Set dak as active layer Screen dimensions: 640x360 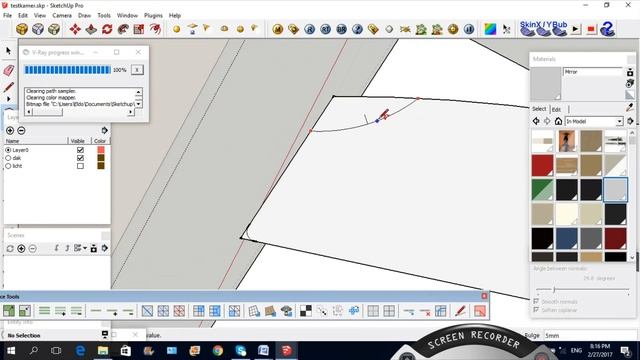click(8, 158)
